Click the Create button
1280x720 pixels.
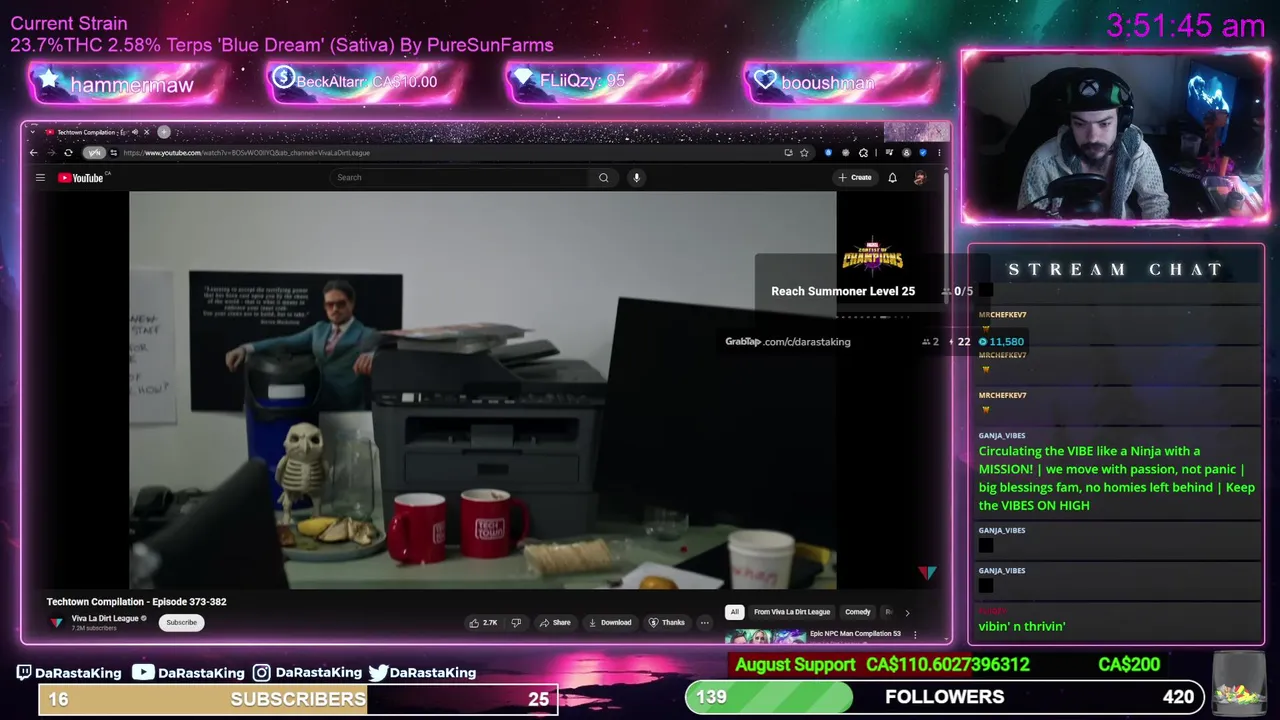855,177
